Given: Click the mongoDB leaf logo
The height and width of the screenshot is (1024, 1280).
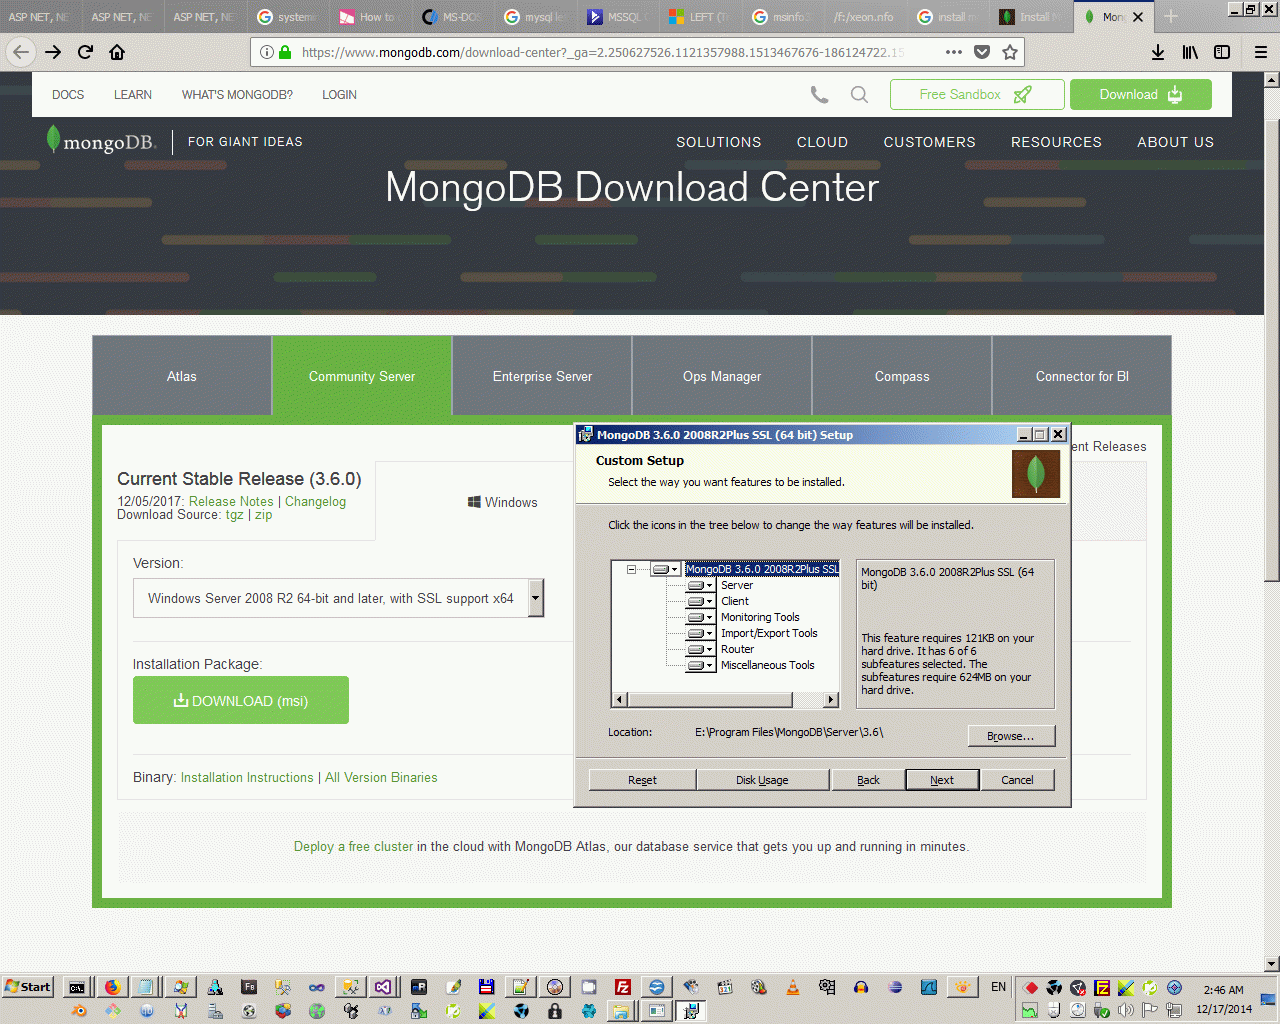Looking at the screenshot, I should pos(101,141).
